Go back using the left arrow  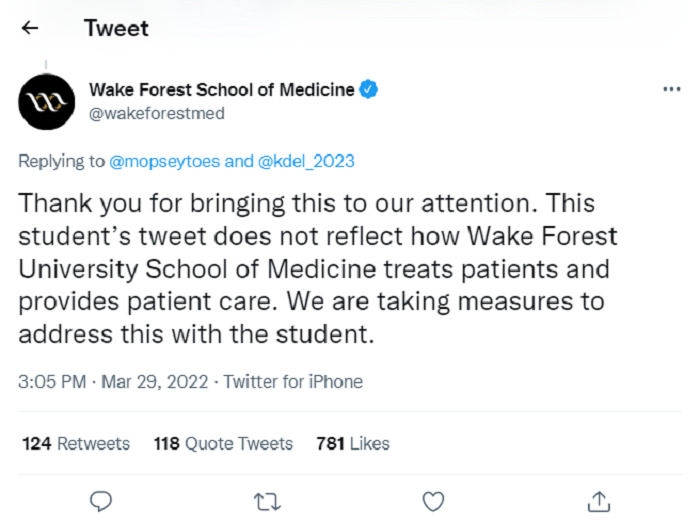tap(30, 28)
